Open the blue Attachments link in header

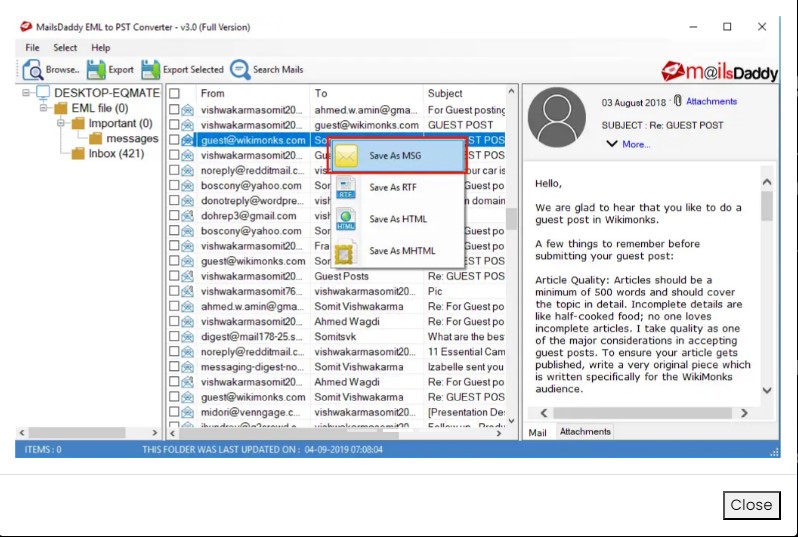pos(711,101)
